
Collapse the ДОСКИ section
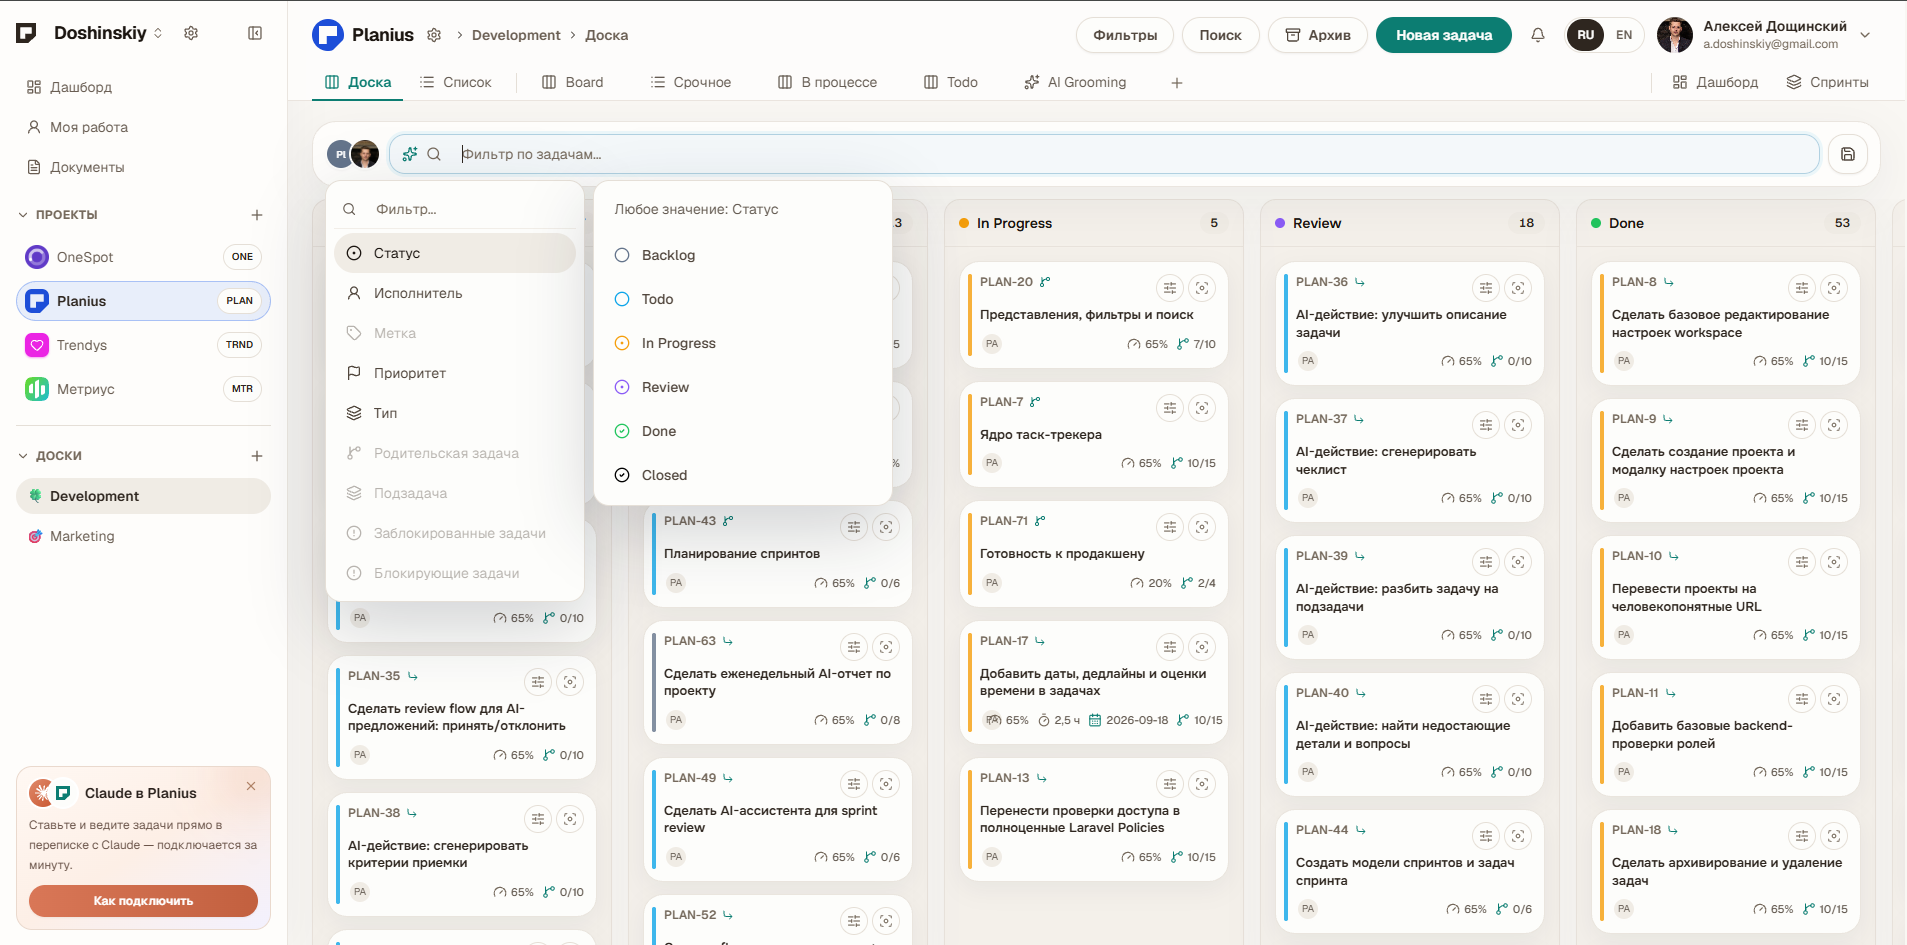coord(23,456)
